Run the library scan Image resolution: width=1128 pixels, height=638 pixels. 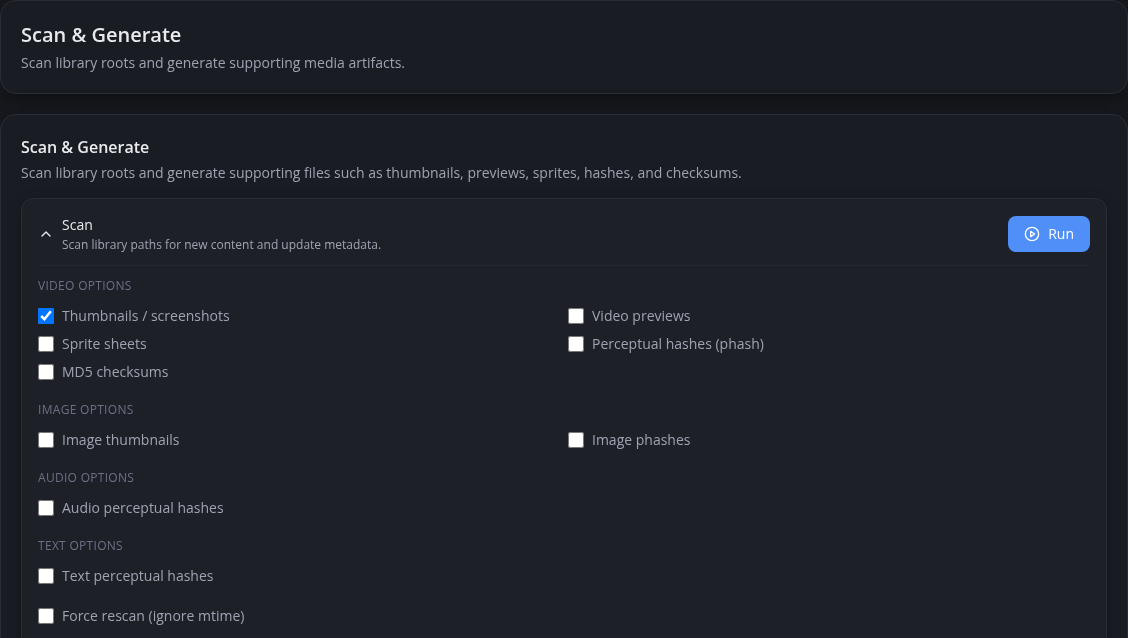pos(1048,234)
